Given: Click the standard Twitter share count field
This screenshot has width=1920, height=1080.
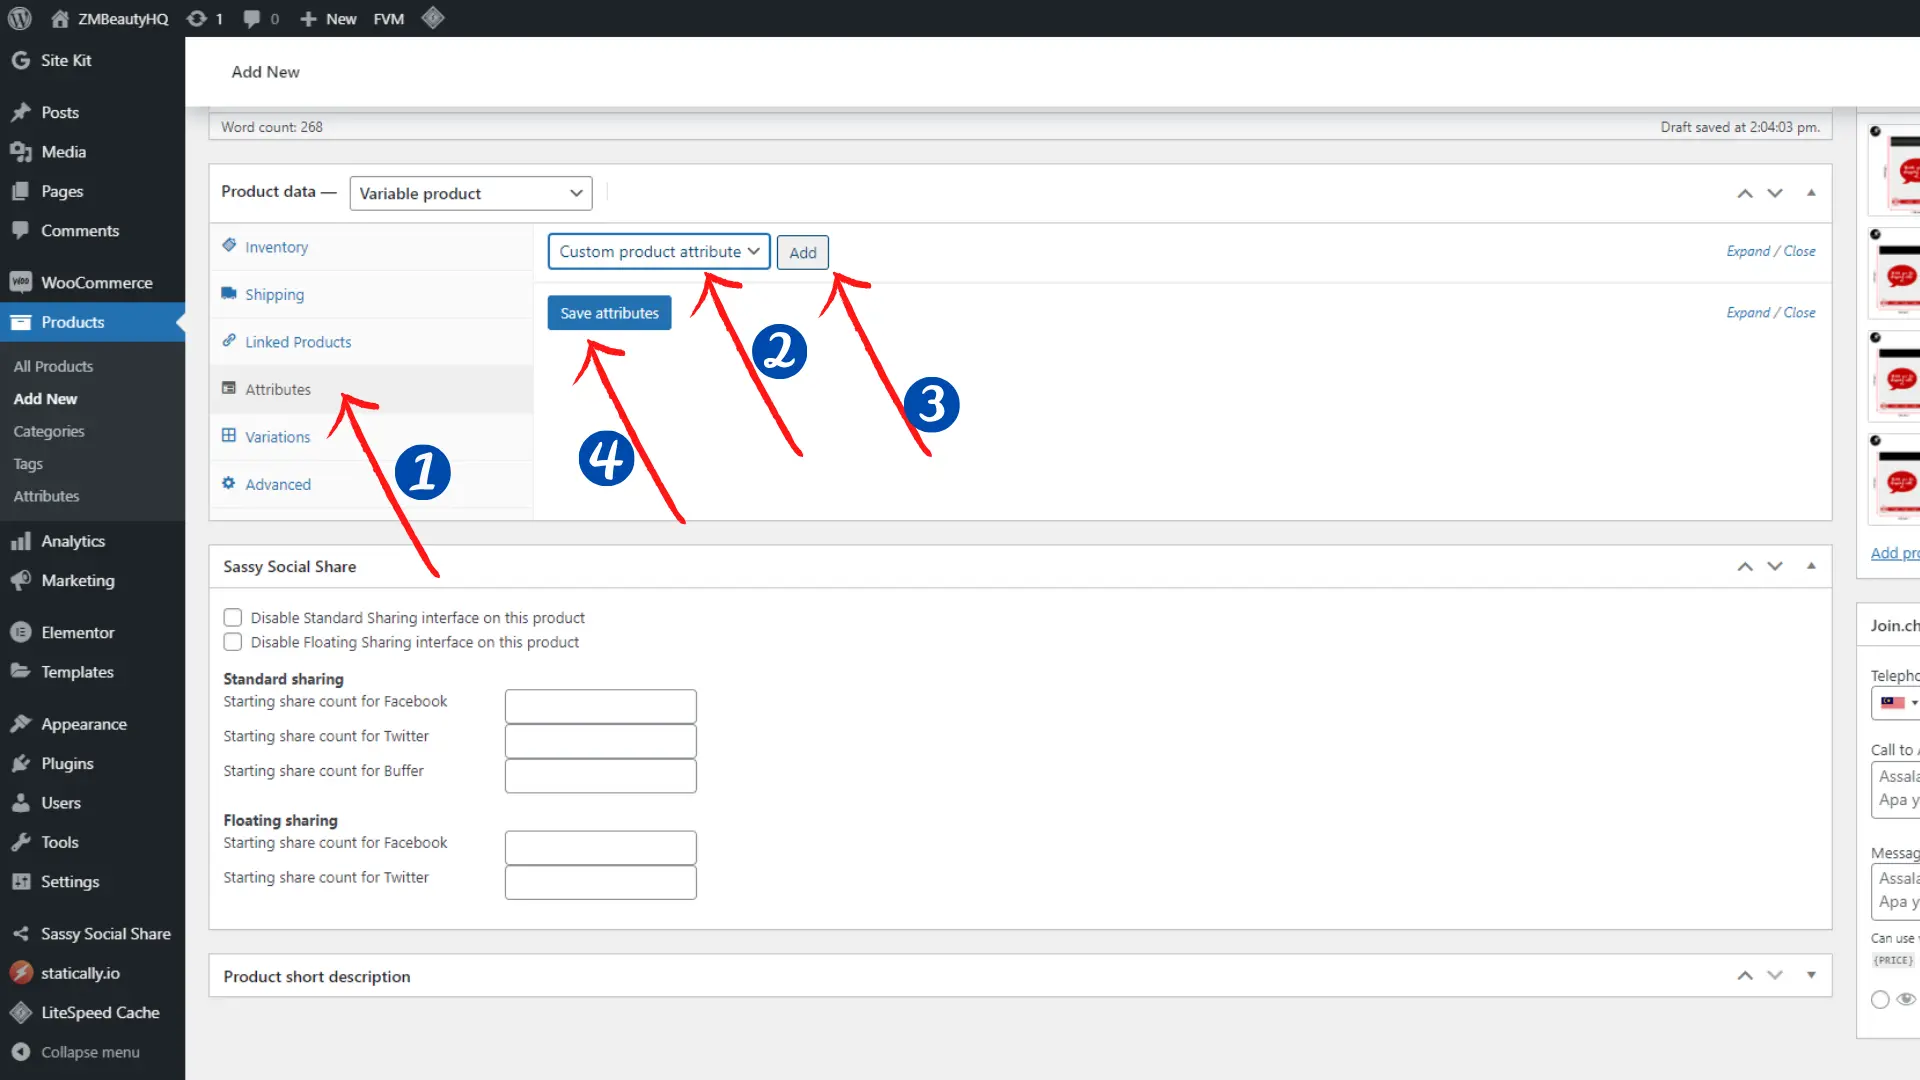Looking at the screenshot, I should coord(600,741).
